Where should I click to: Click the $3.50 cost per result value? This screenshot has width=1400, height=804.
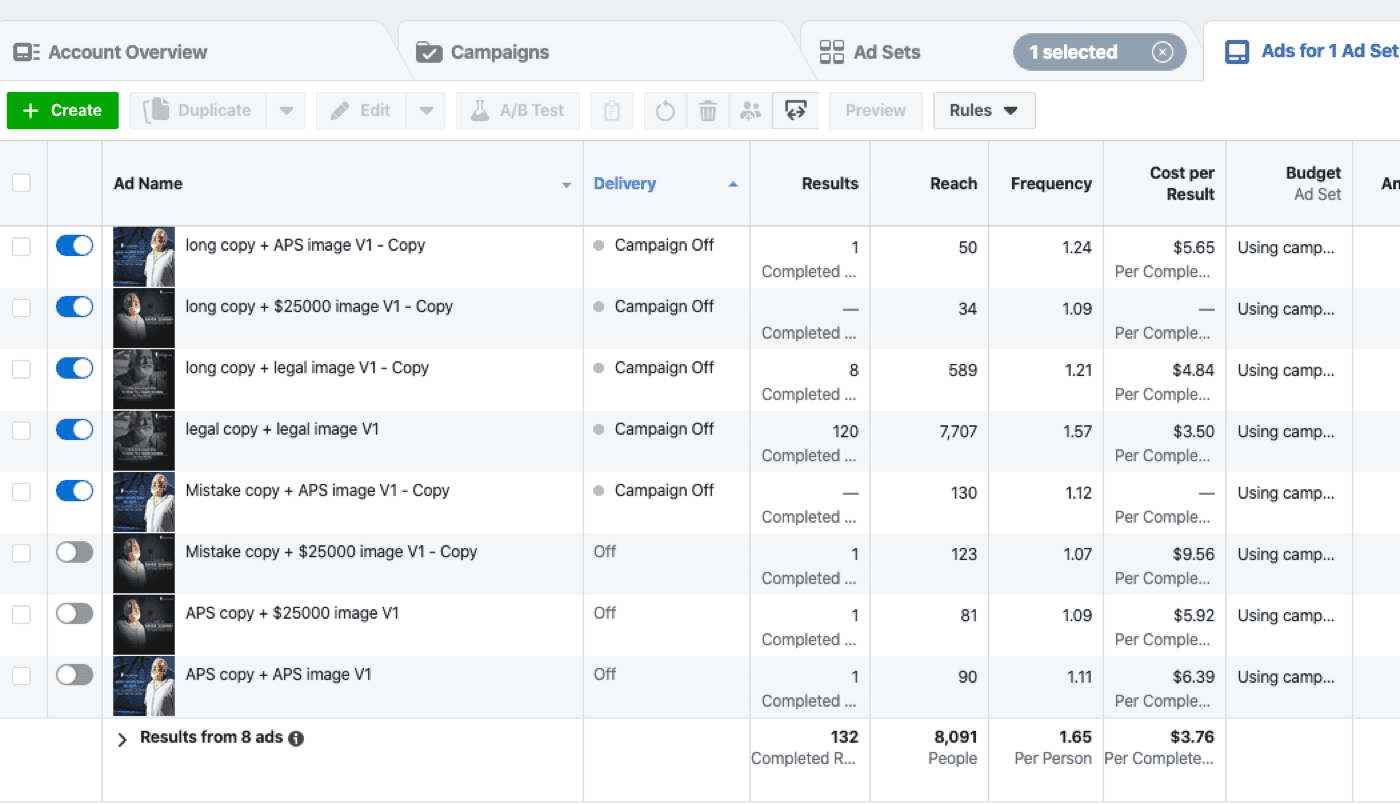[1194, 432]
